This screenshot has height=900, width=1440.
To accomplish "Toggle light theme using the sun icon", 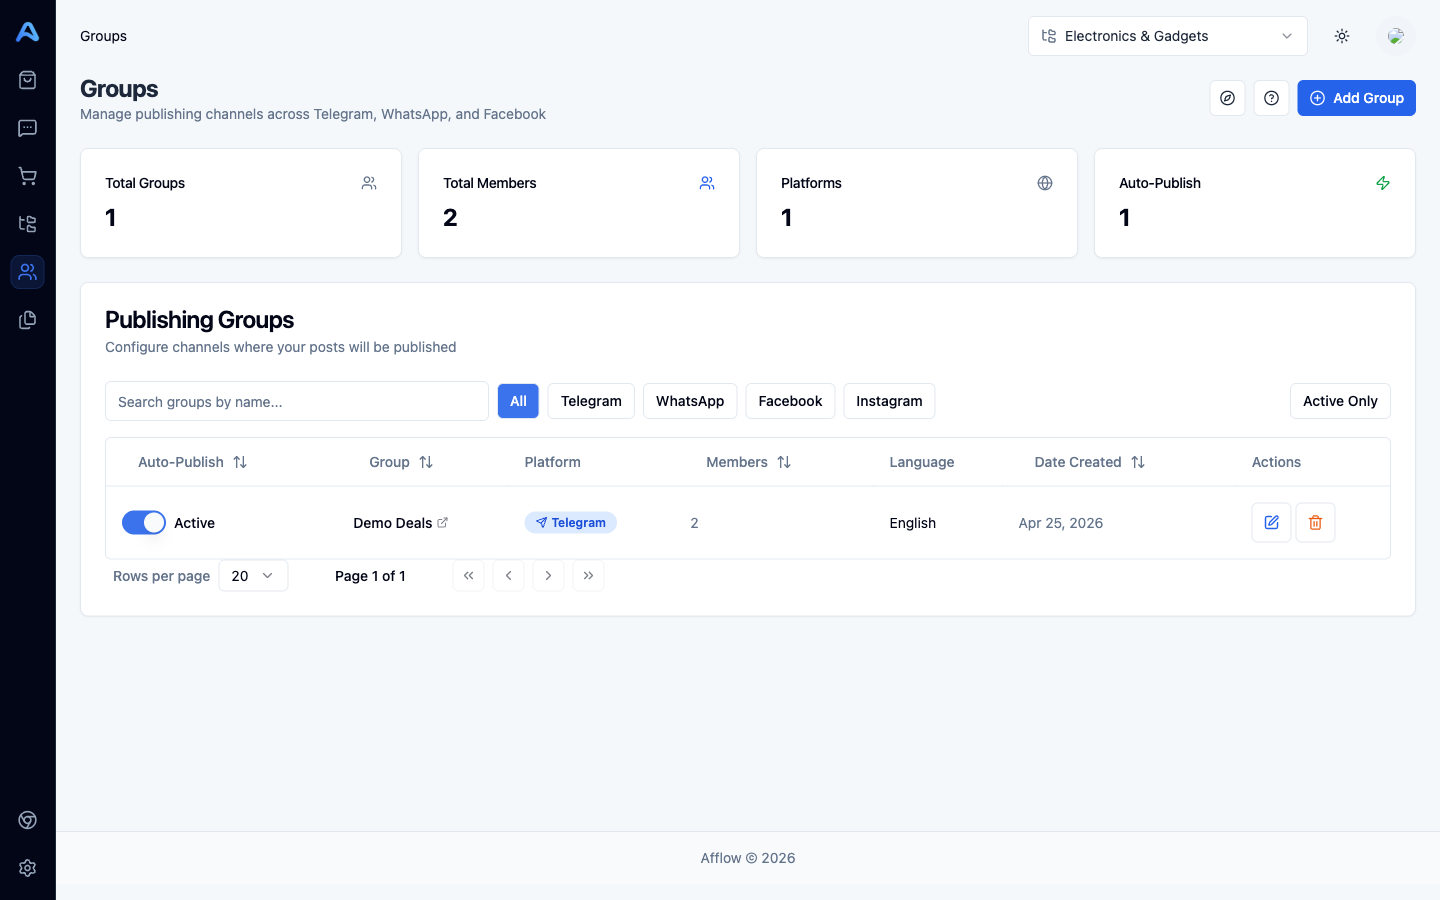I will pyautogui.click(x=1341, y=35).
